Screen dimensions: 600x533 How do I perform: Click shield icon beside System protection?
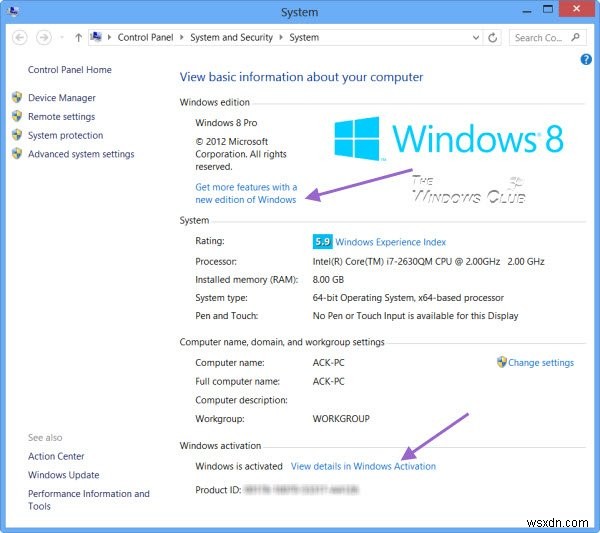coord(17,135)
